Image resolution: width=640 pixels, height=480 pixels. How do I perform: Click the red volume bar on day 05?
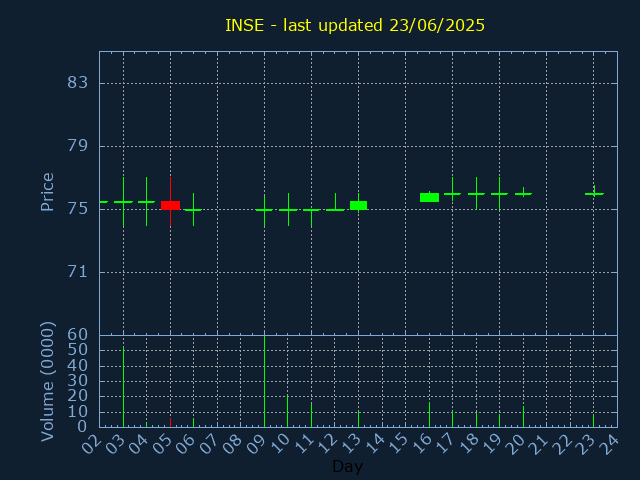171,422
